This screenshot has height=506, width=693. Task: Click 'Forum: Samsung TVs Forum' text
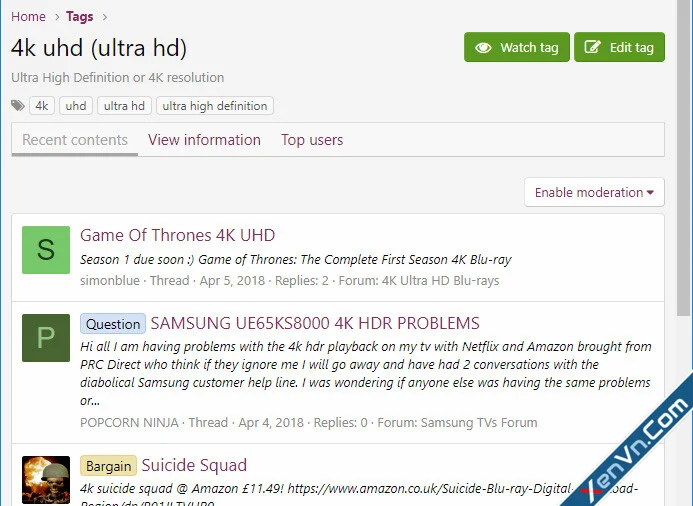click(457, 422)
